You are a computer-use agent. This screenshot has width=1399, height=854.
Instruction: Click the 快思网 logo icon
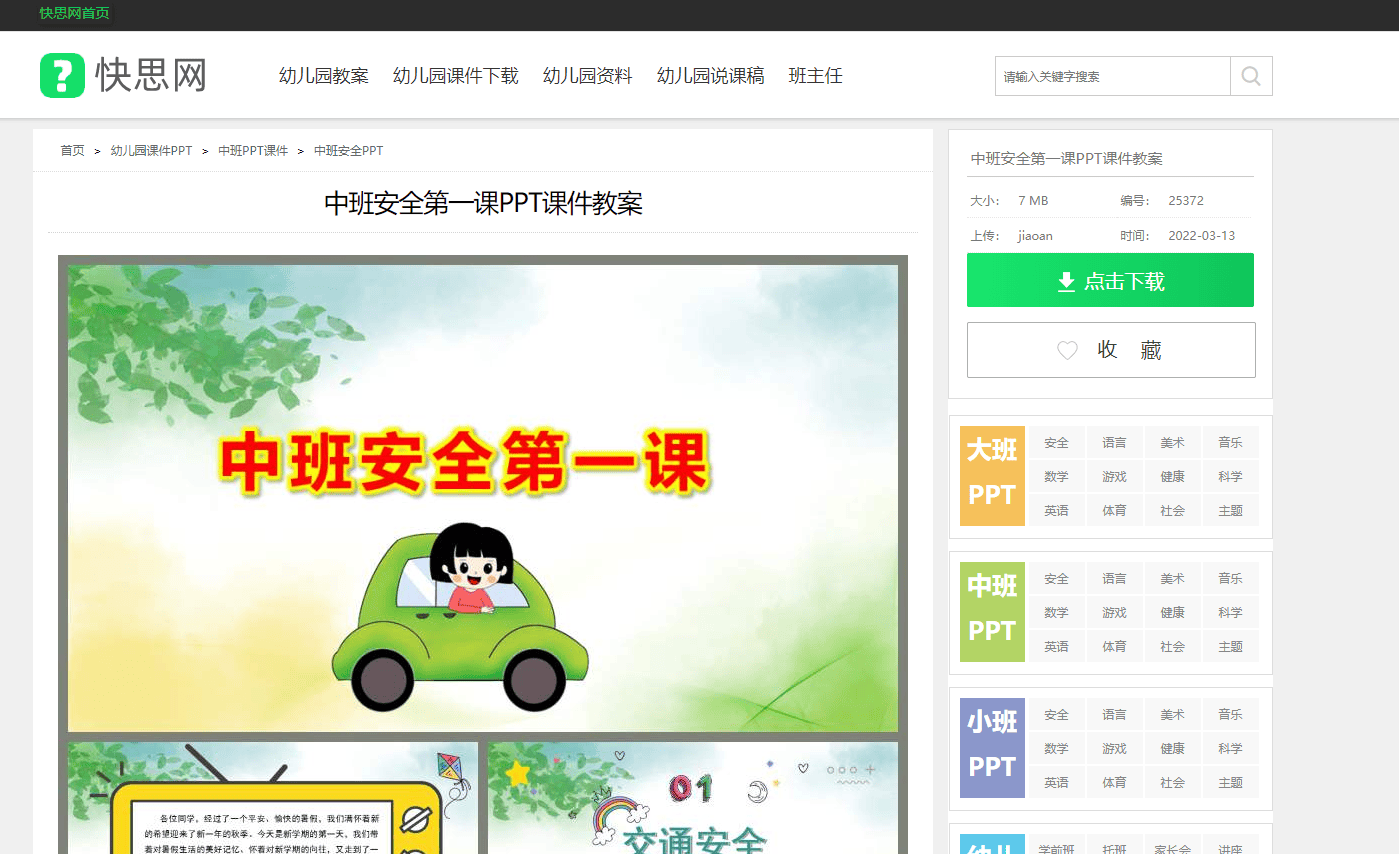coord(62,75)
